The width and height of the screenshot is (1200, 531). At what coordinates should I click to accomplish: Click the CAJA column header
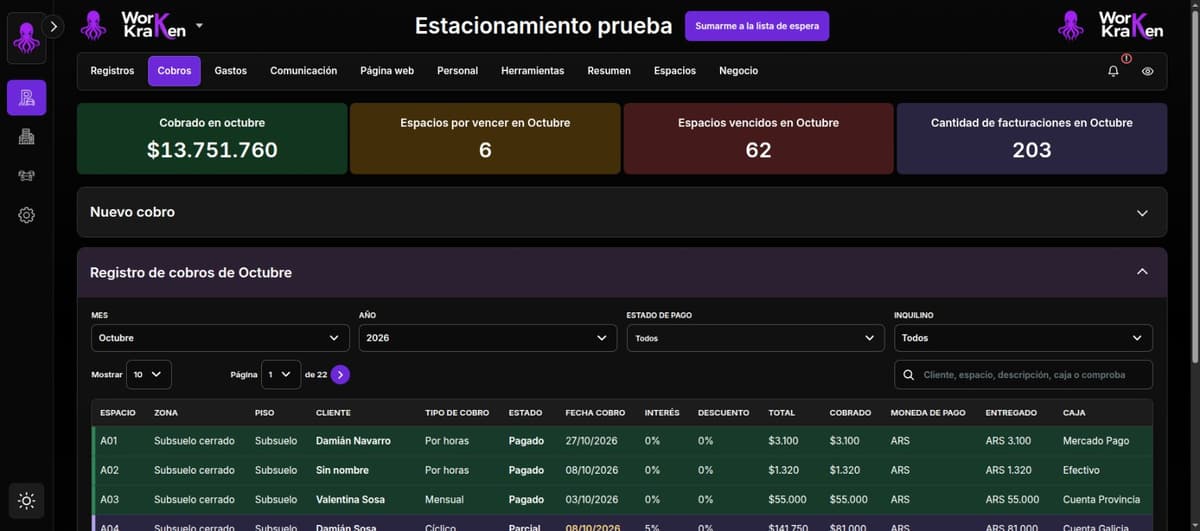[1074, 413]
